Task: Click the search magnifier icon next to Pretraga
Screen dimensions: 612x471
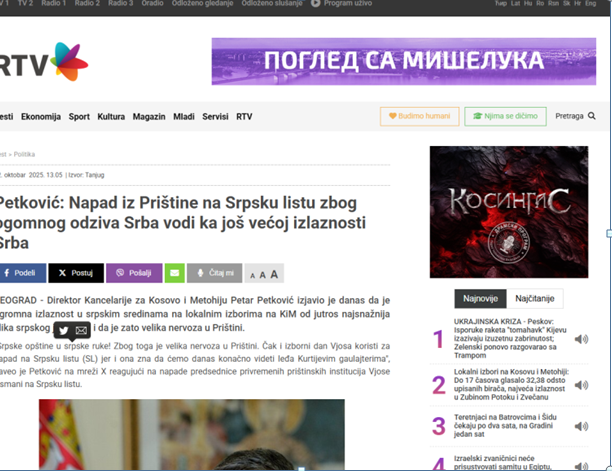Action: pos(592,116)
